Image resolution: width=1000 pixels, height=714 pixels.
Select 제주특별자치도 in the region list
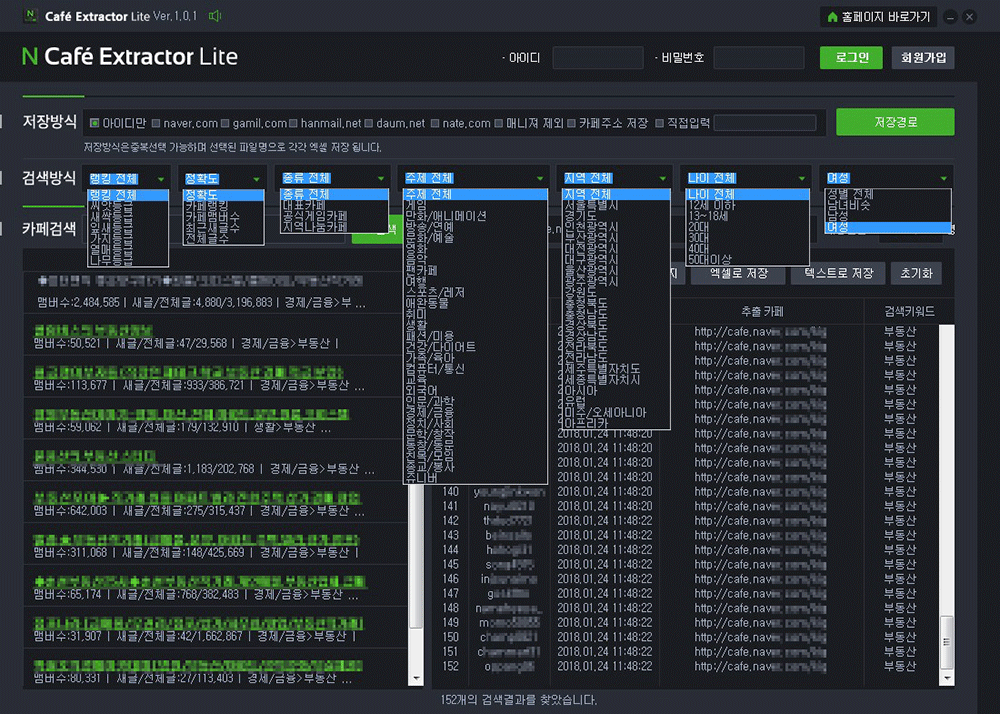point(616,368)
